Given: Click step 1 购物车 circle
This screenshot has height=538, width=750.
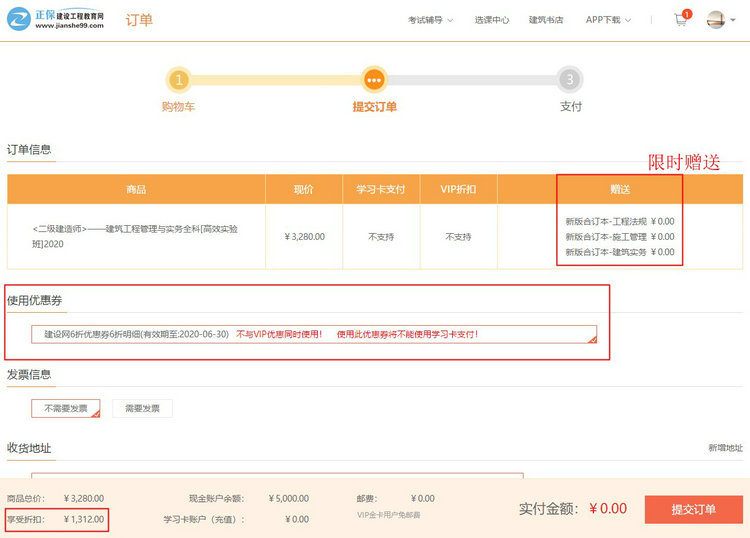Looking at the screenshot, I should (178, 80).
